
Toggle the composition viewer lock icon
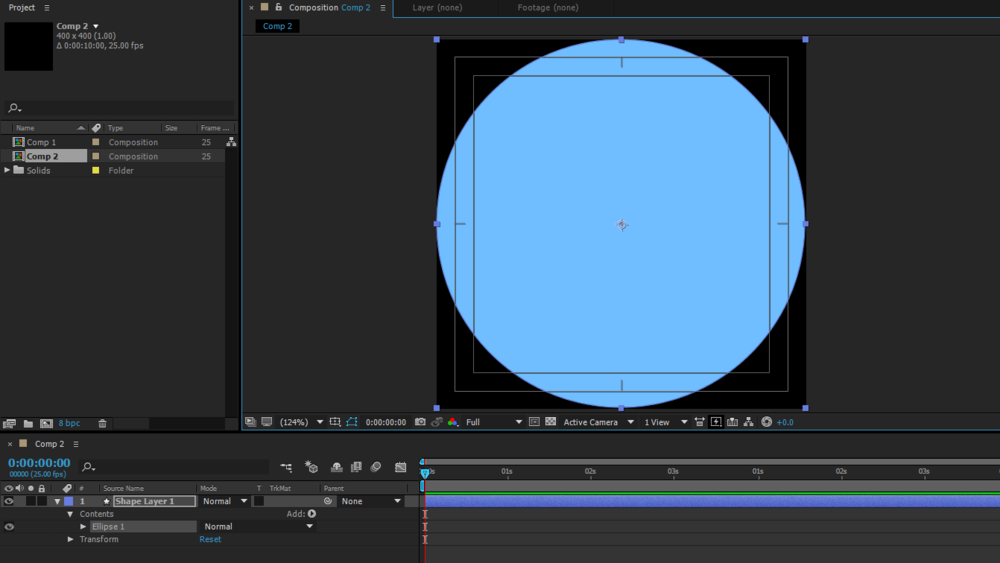279,7
